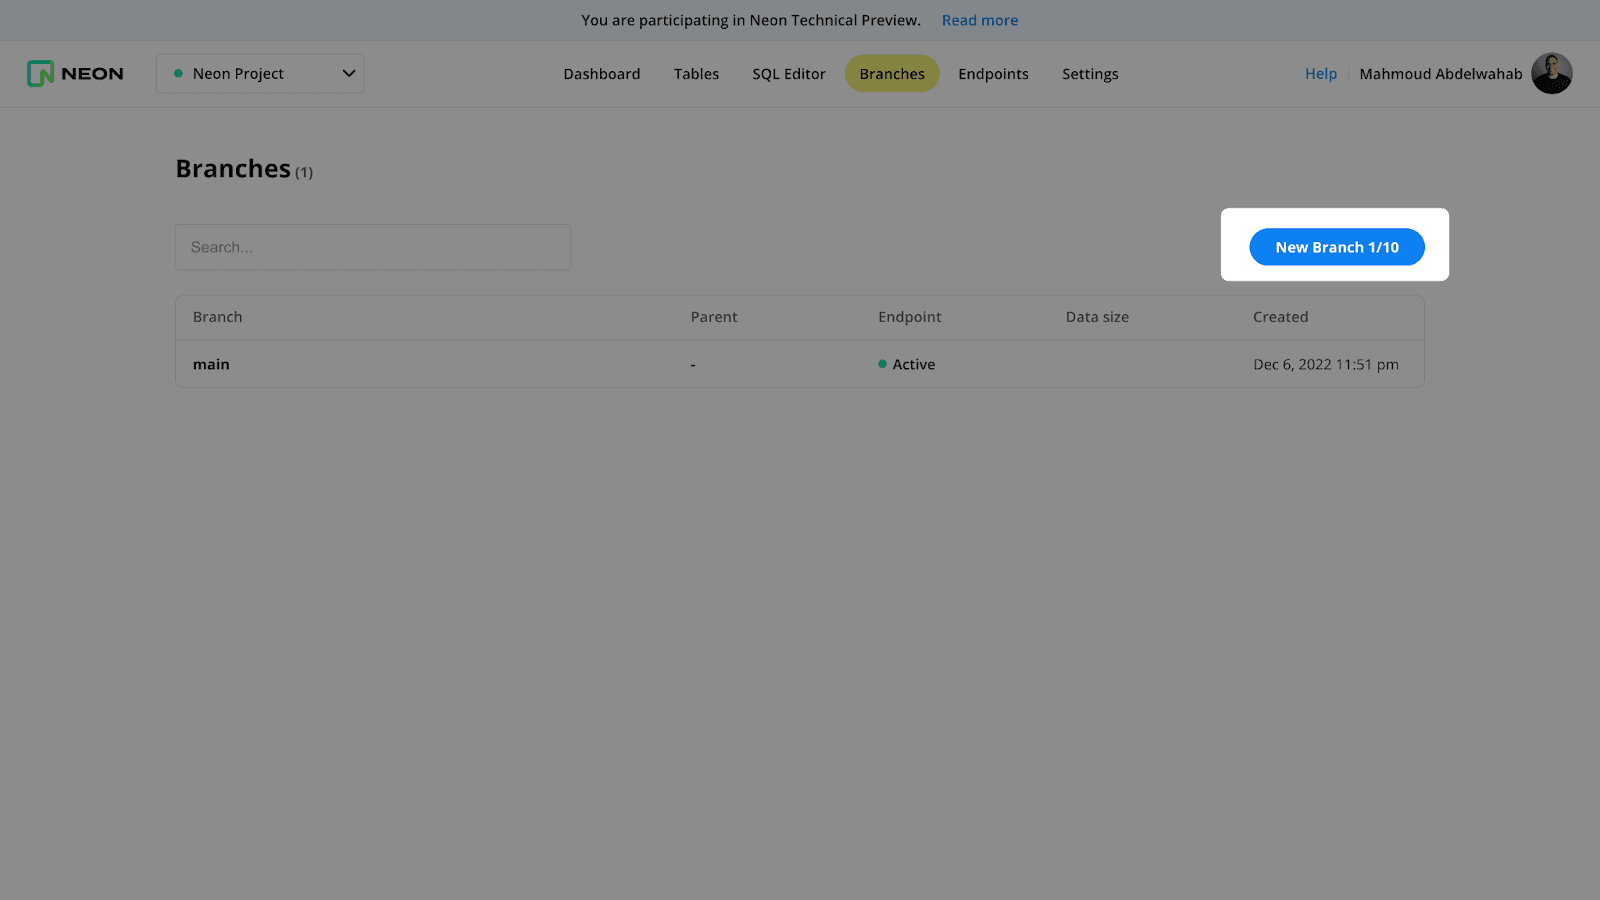Open the user profile avatar
This screenshot has height=900, width=1600.
(x=1551, y=74)
